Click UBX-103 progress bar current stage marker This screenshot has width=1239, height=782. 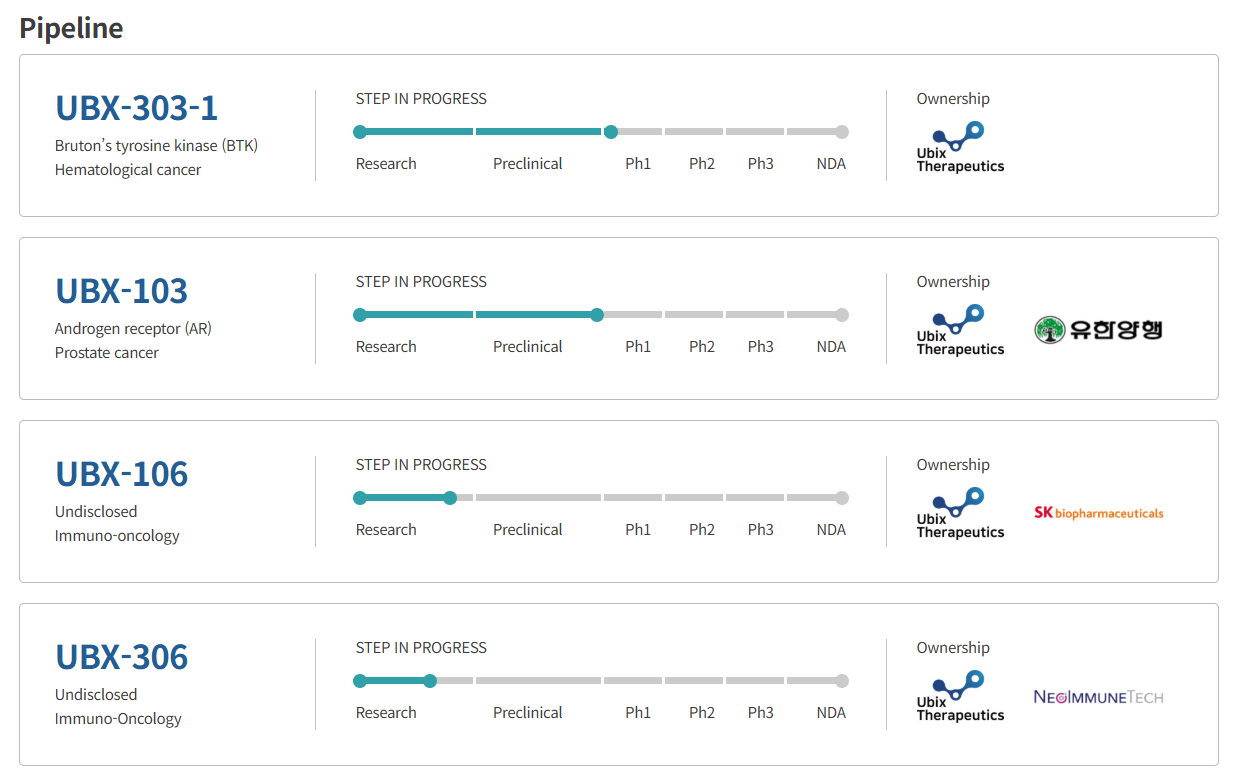[597, 315]
